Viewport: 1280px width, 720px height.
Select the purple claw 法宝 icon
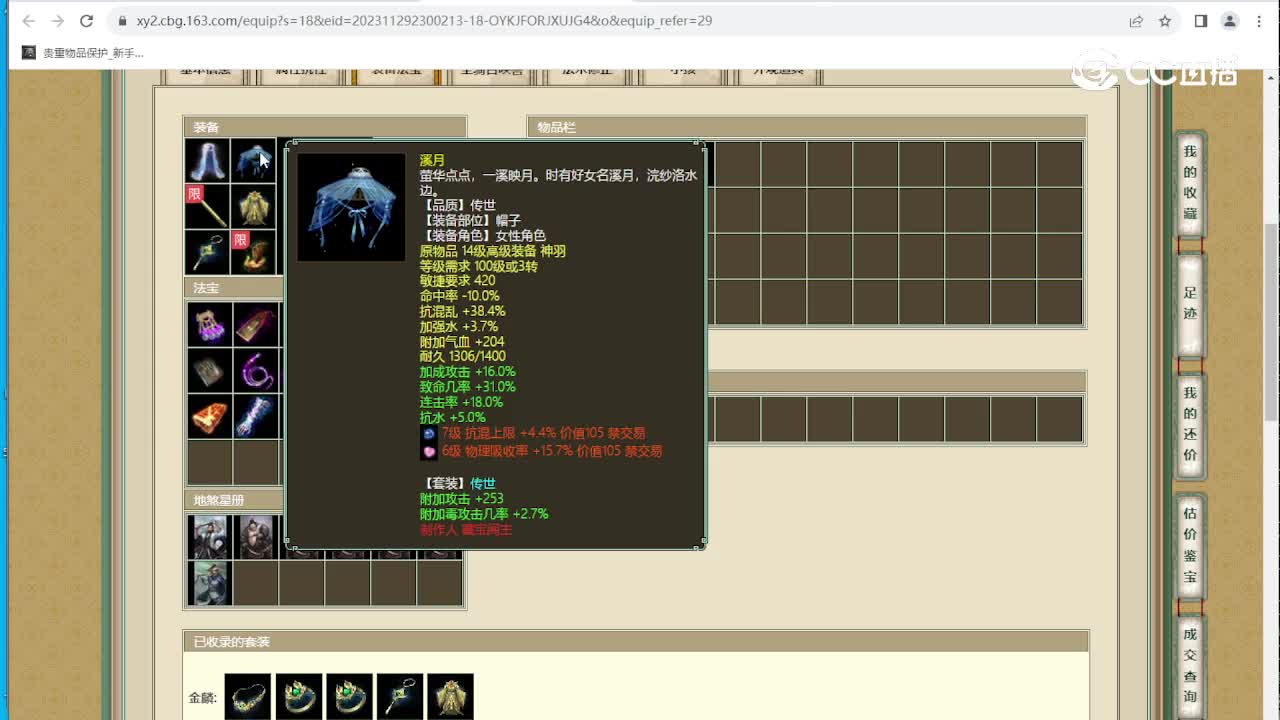coord(210,324)
